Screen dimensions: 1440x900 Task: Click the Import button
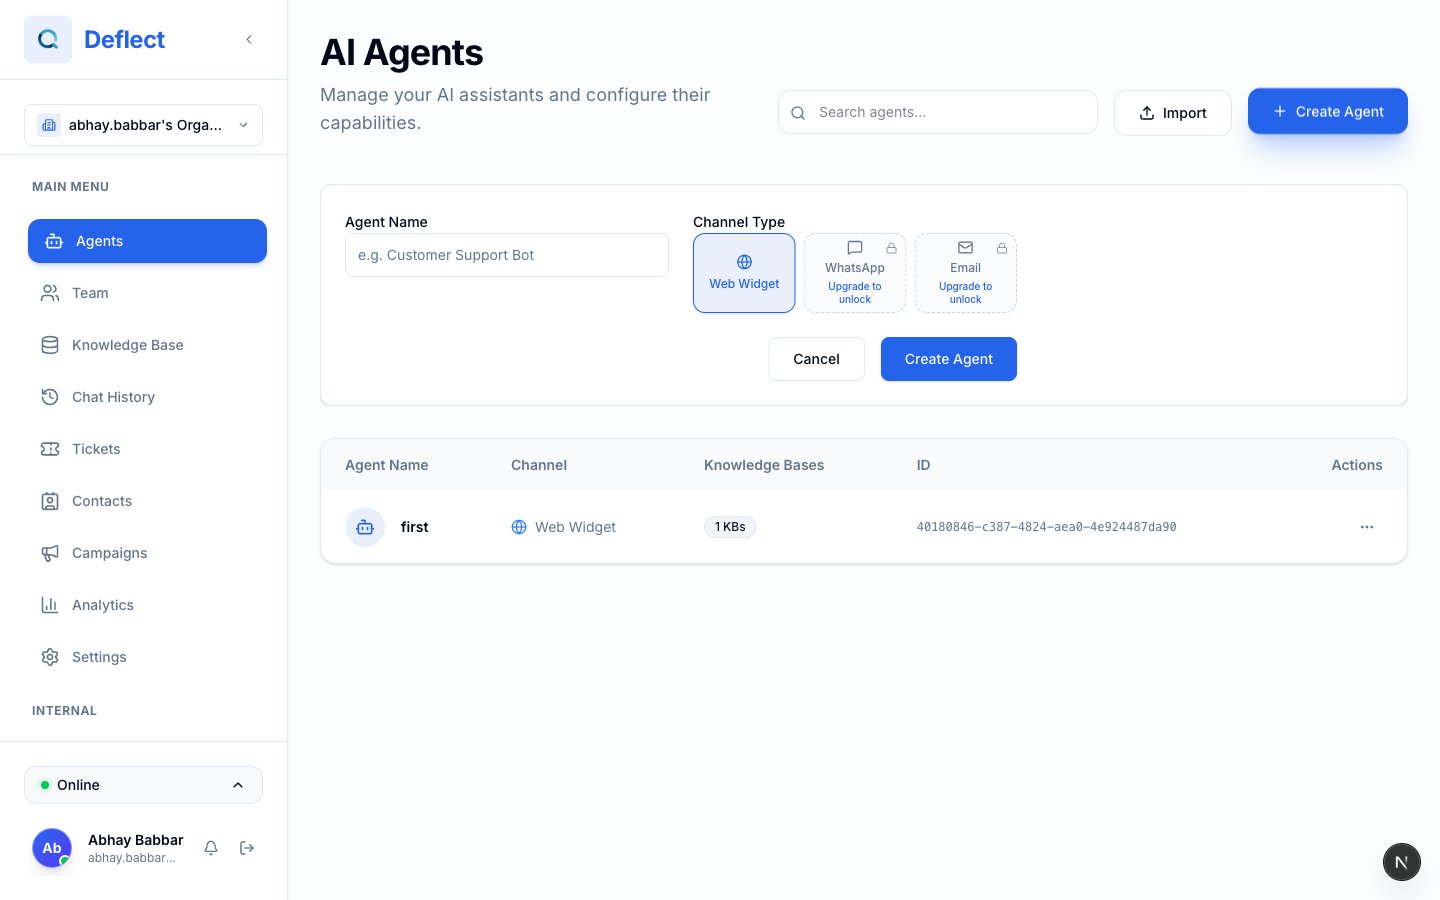point(1173,113)
